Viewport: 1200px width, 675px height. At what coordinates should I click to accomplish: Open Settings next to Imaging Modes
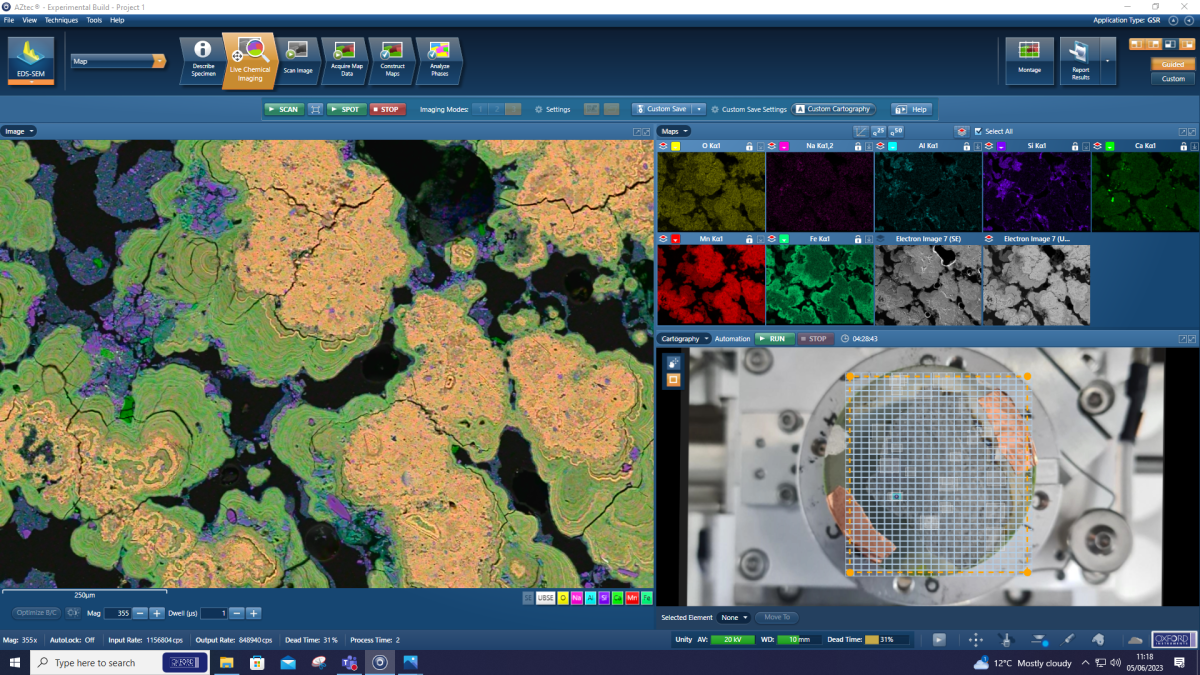coord(552,109)
